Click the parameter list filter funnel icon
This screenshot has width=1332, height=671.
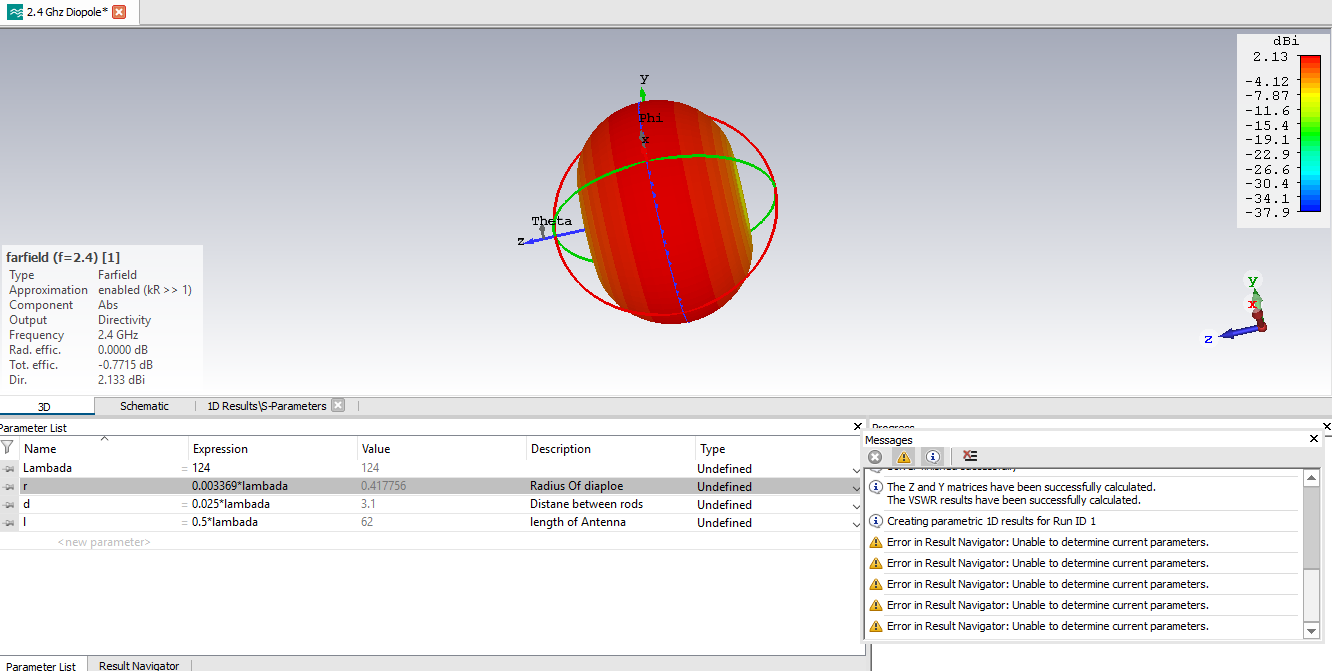[x=8, y=448]
